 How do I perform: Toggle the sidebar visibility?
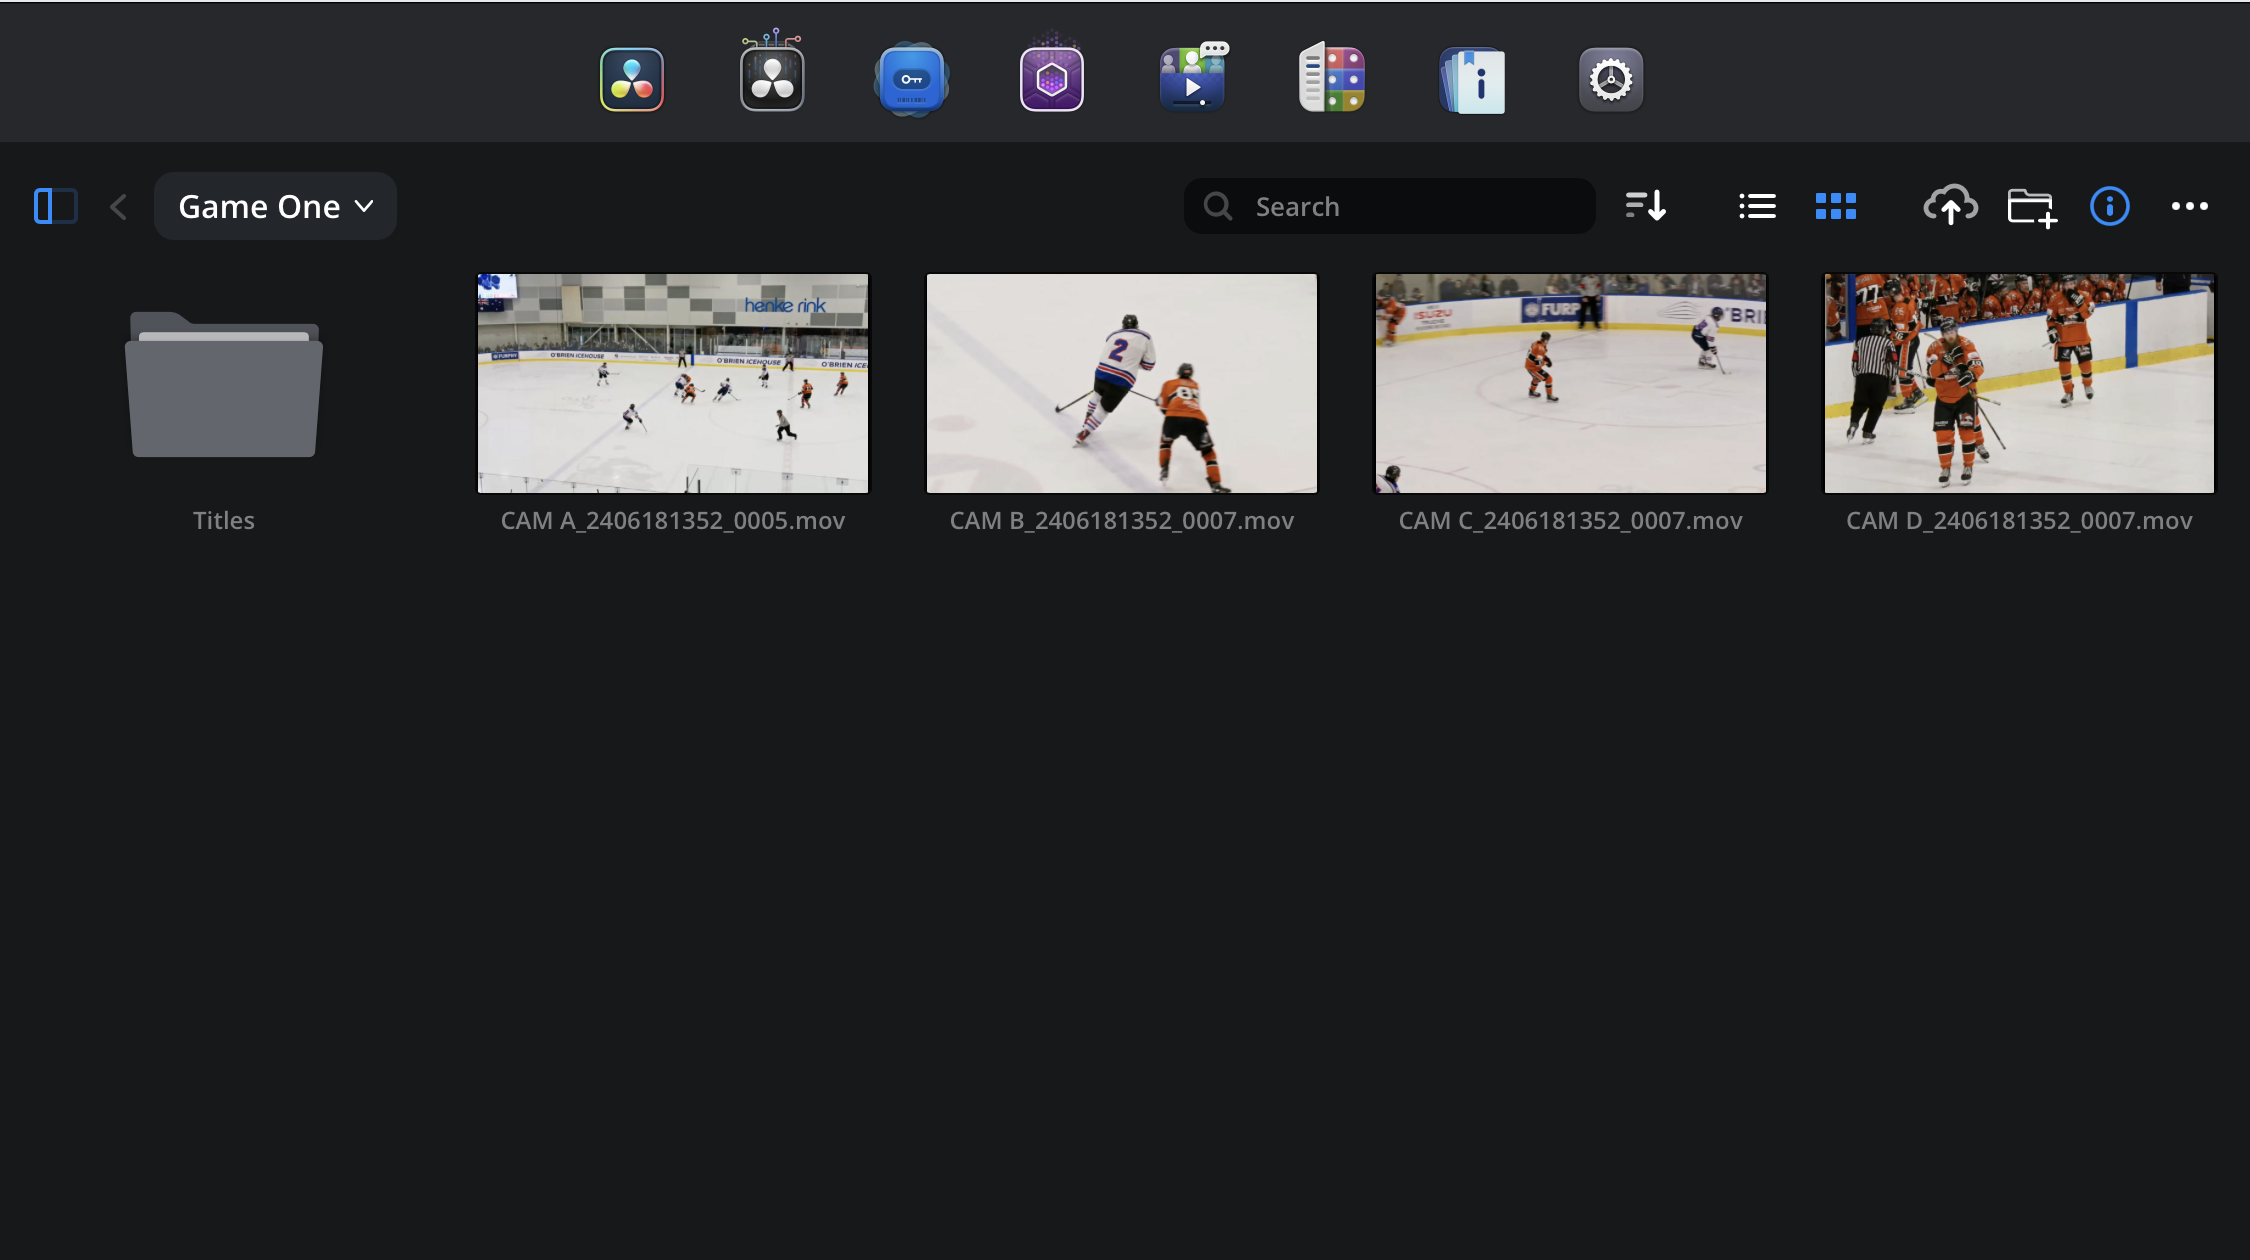55,206
